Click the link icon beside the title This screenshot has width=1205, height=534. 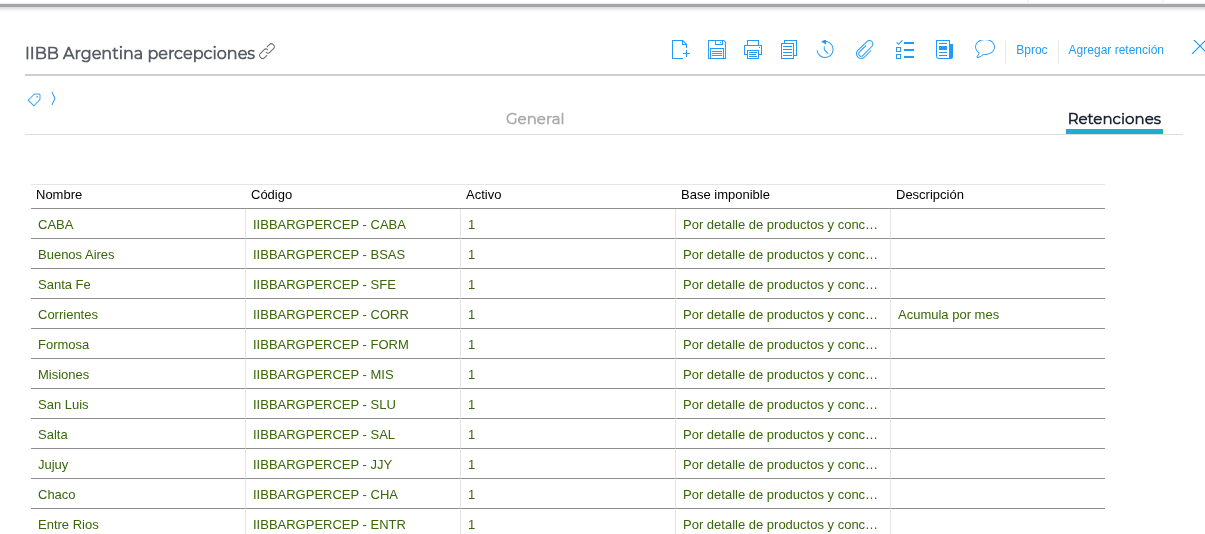tap(267, 52)
